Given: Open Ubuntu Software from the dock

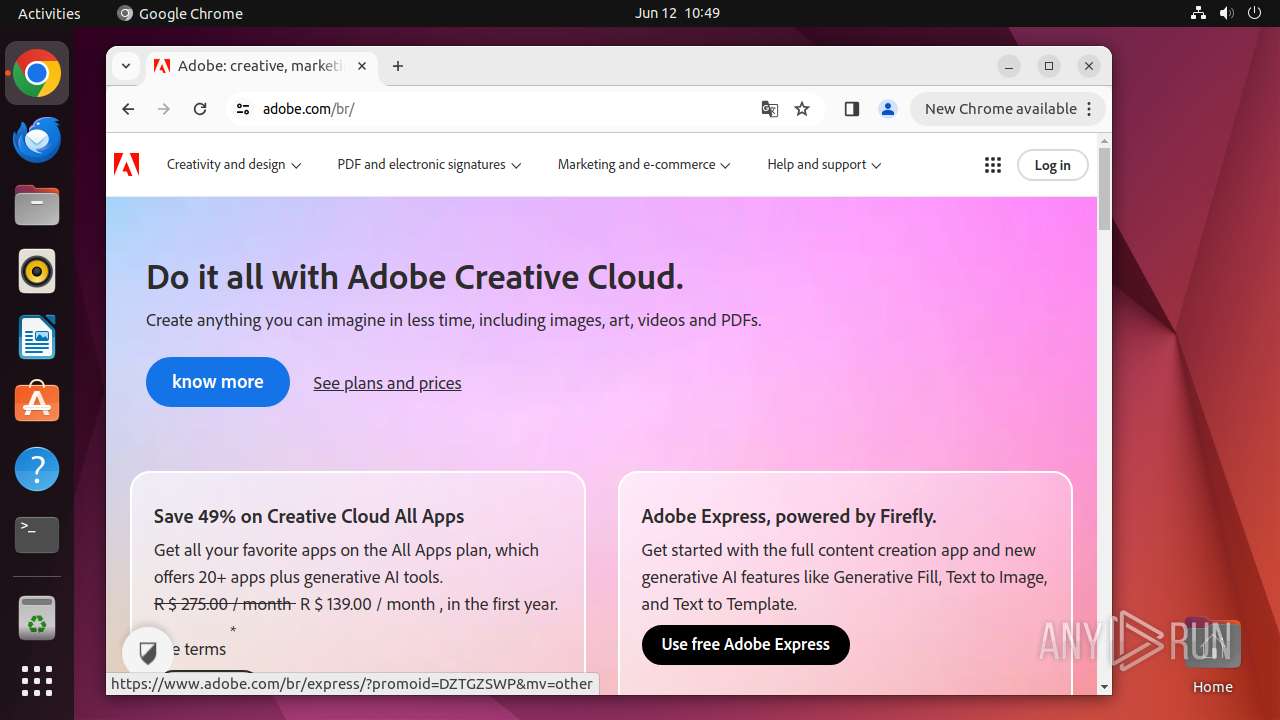Looking at the screenshot, I should coord(37,403).
